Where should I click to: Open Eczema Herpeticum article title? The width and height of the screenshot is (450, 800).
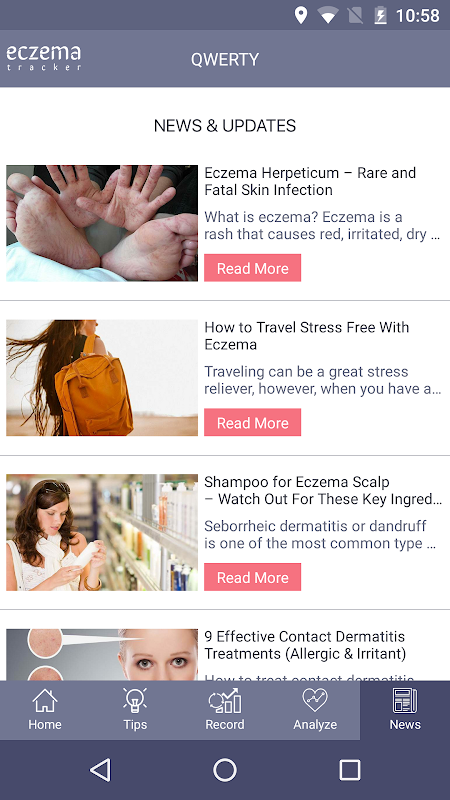click(x=310, y=181)
